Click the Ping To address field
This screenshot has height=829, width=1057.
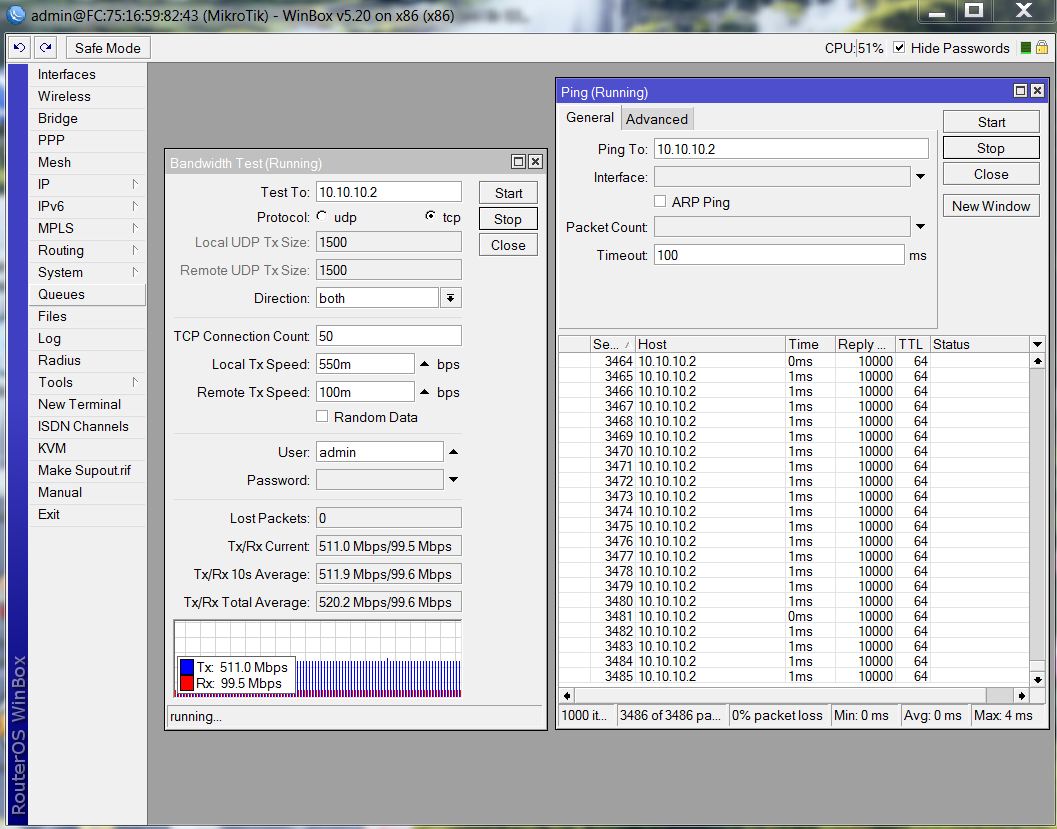791,149
